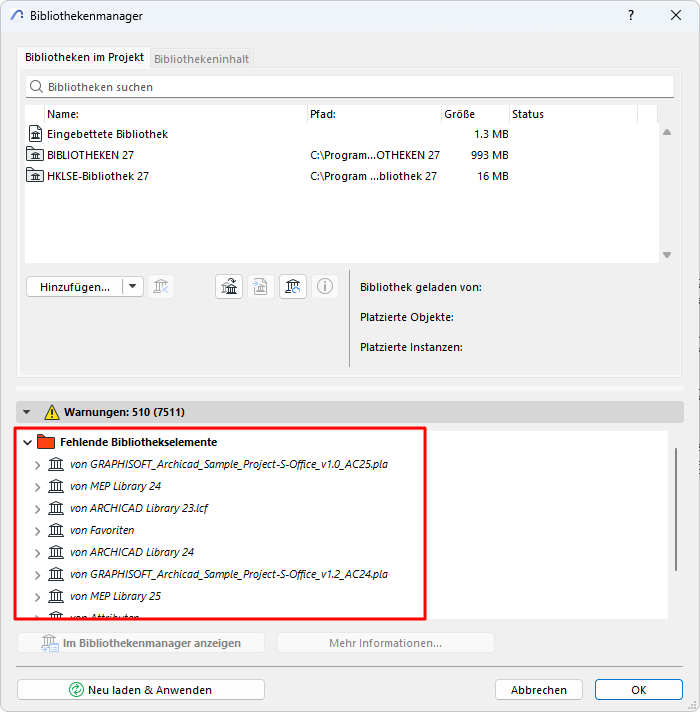700x712 pixels.
Task: Click the refresh library icon
Action: point(293,287)
